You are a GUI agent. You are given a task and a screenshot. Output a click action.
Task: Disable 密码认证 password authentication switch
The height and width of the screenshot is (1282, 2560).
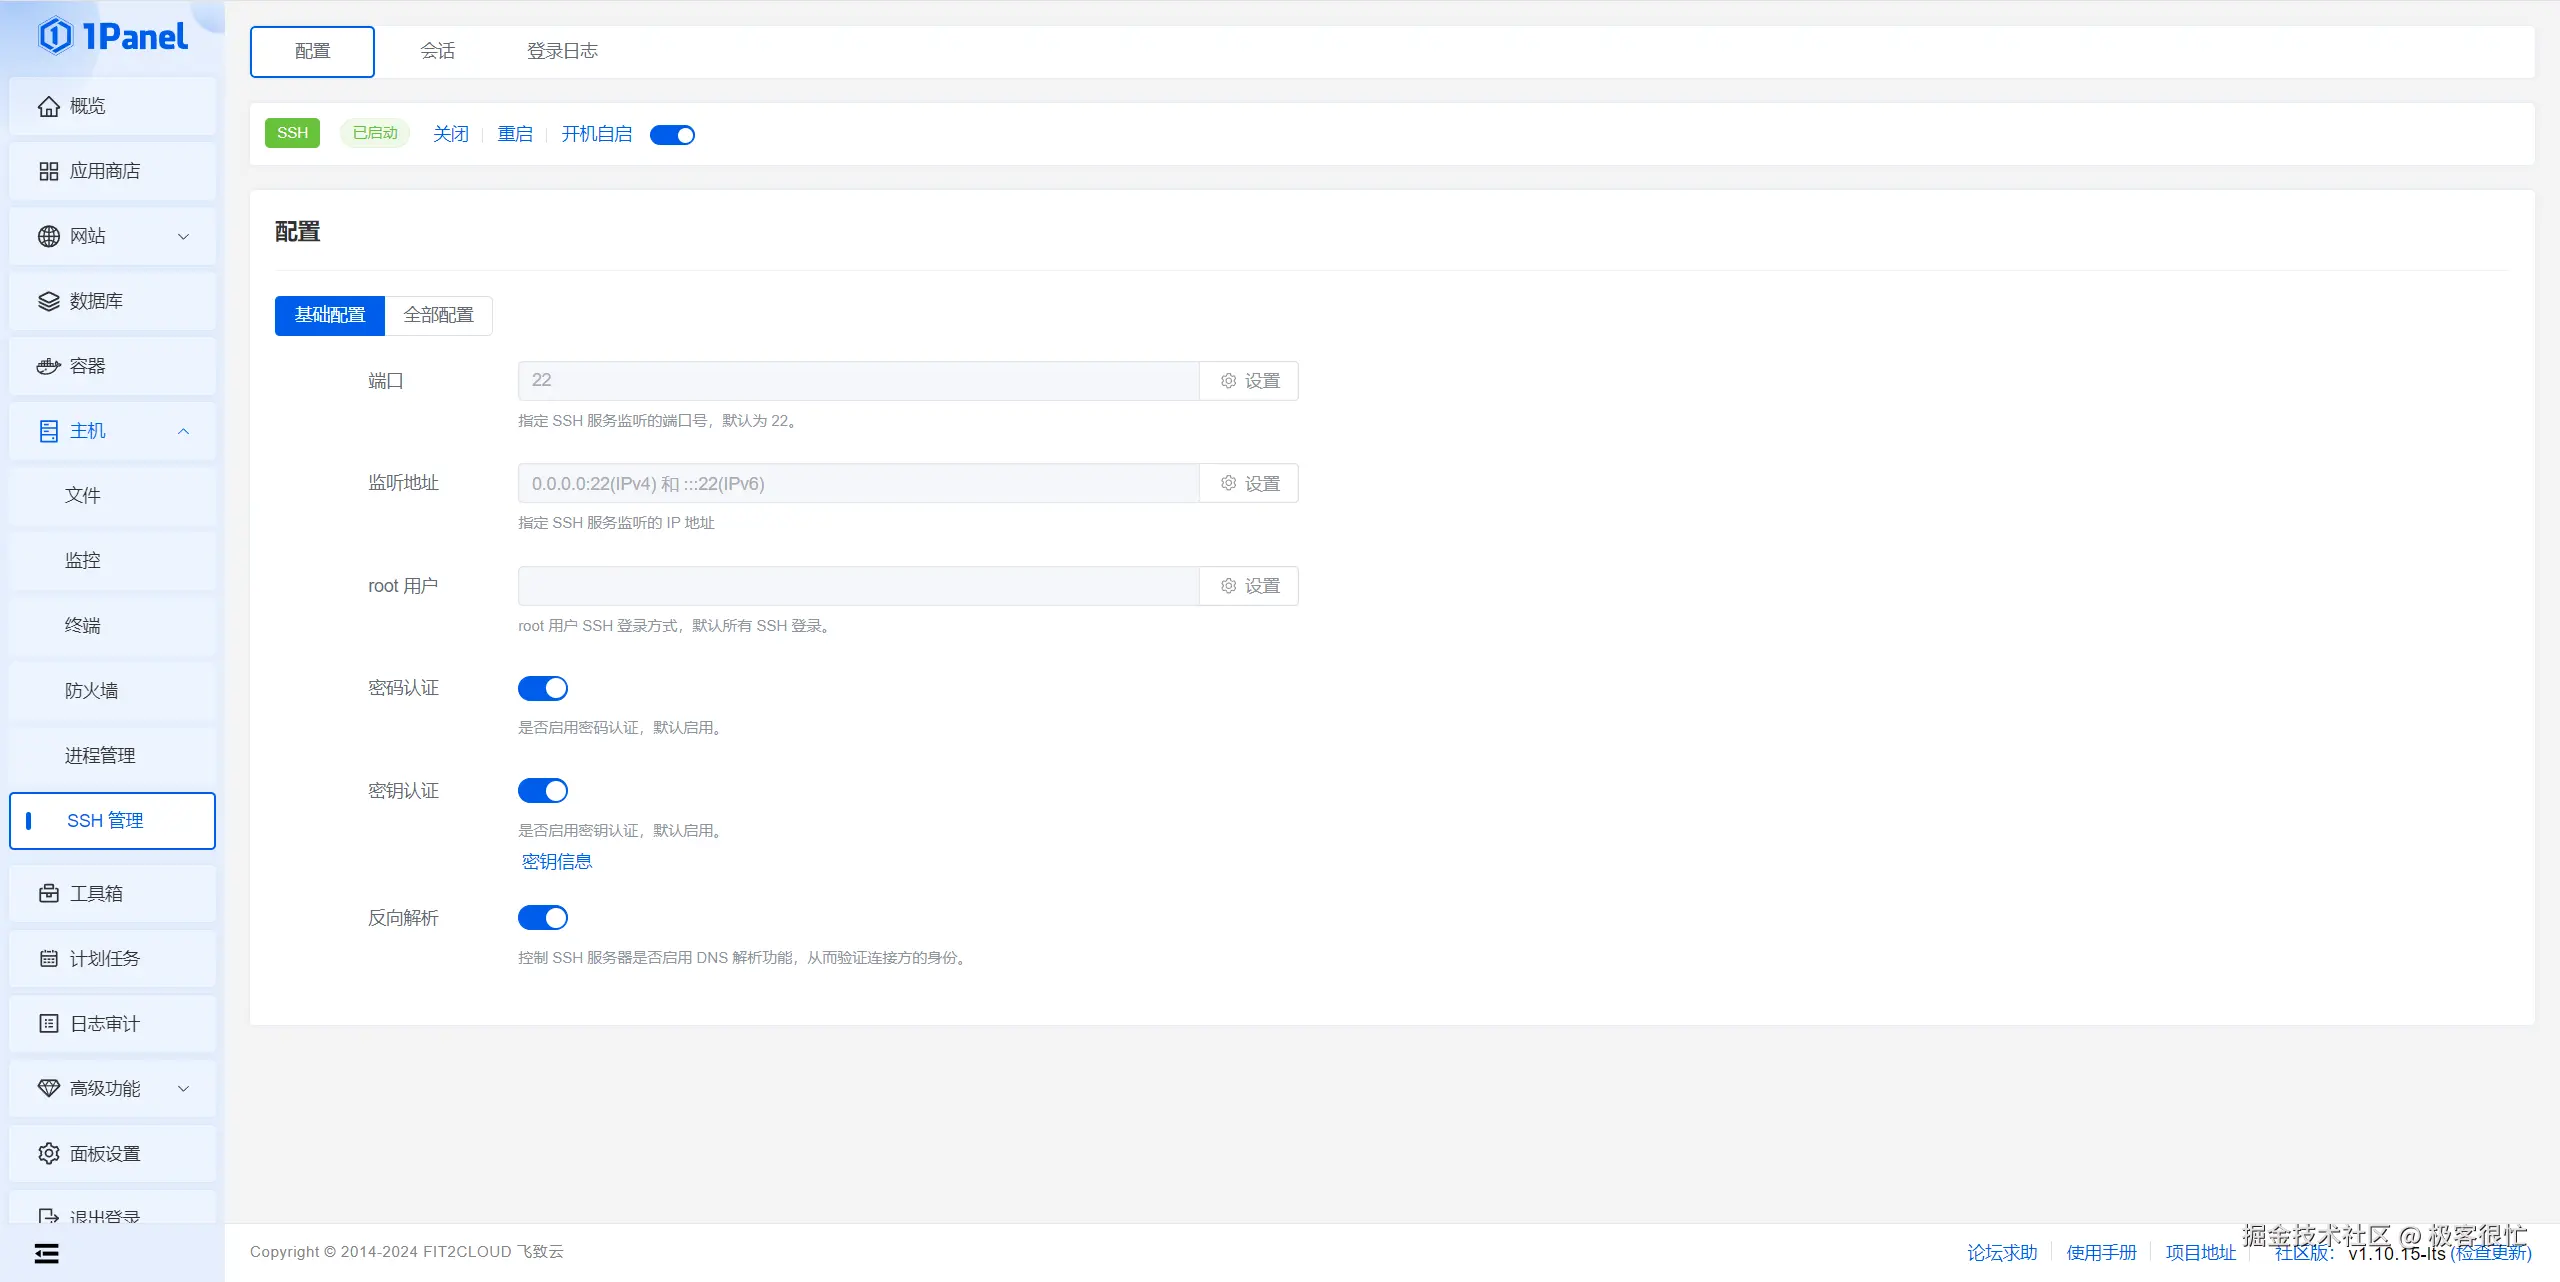(x=543, y=688)
